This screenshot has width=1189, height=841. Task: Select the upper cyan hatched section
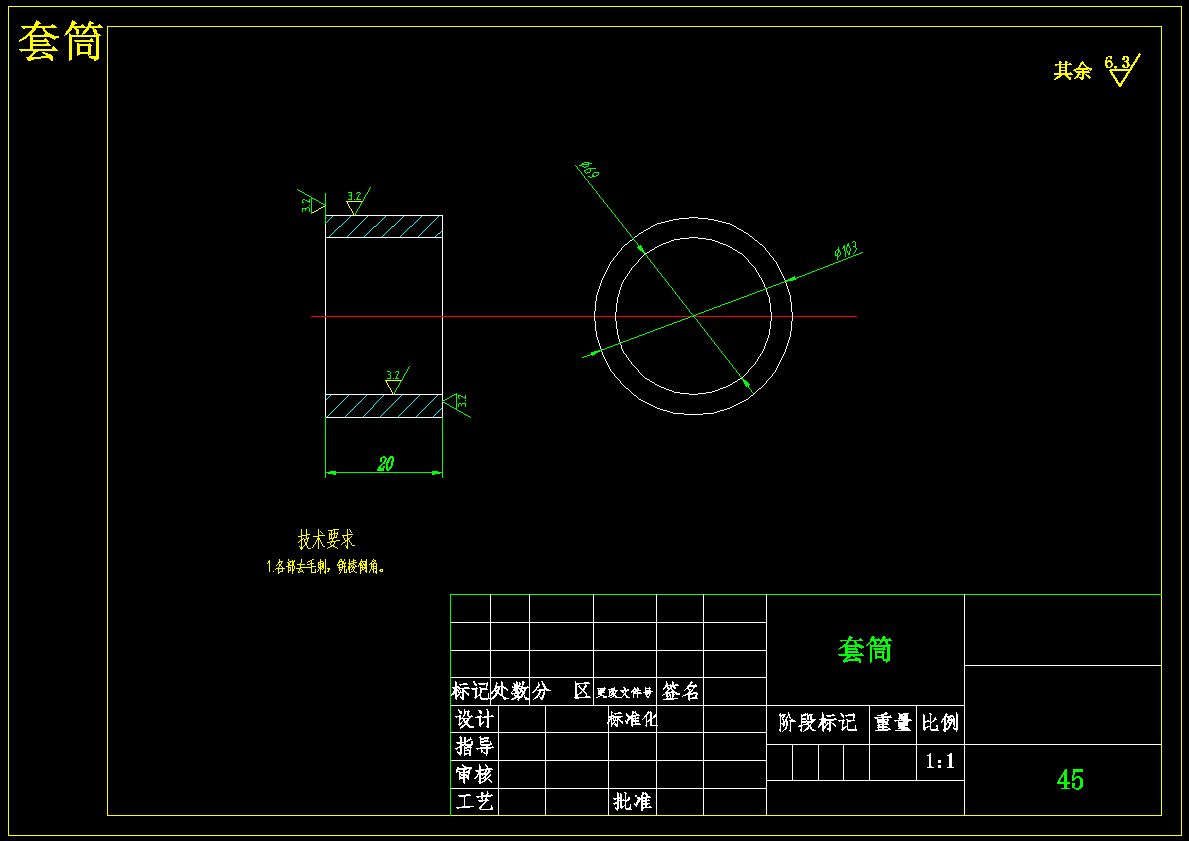click(x=384, y=227)
